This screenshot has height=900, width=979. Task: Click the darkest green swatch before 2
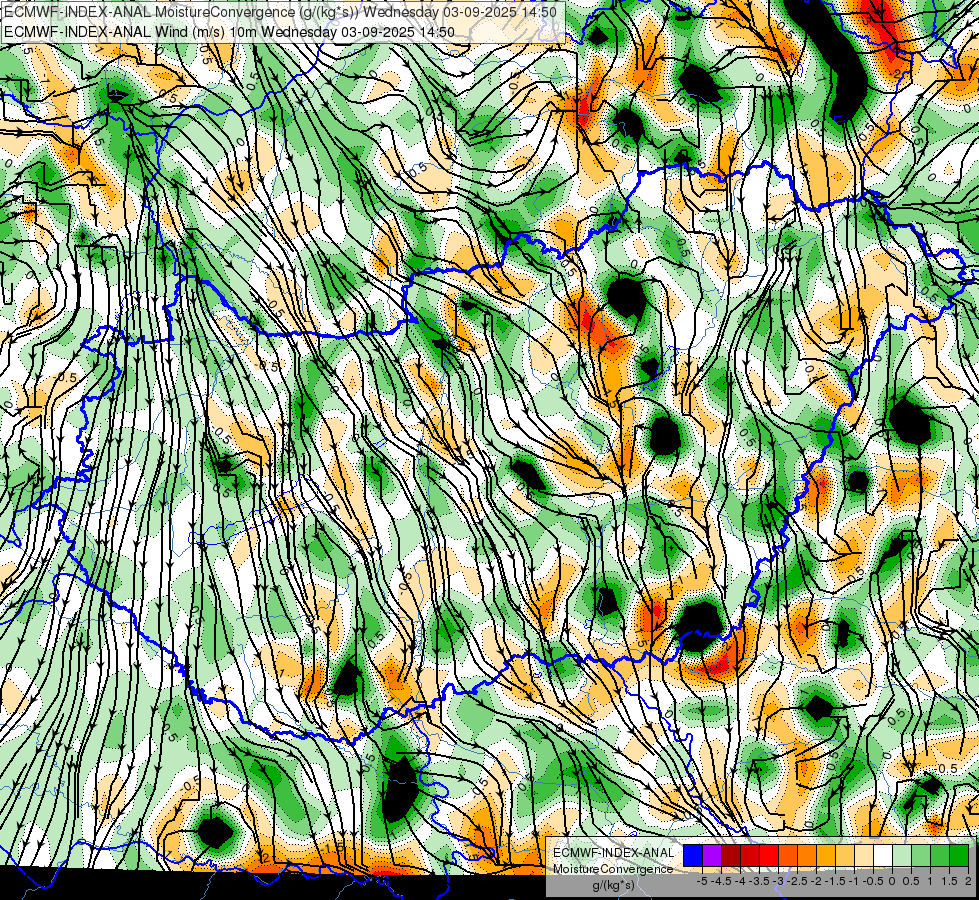(959, 855)
